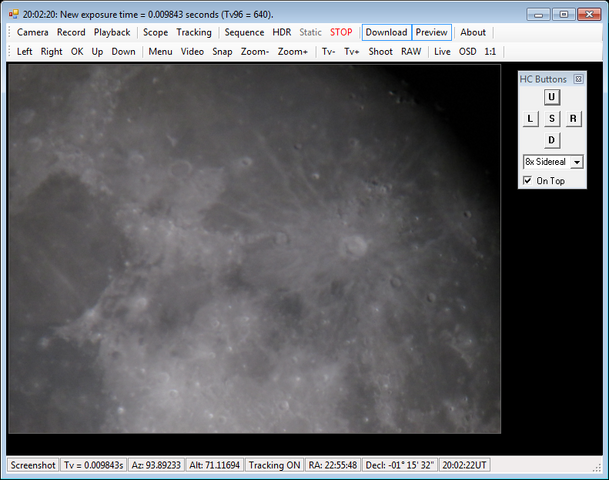Minimize the application window
This screenshot has width=609, height=480.
coord(538,14)
